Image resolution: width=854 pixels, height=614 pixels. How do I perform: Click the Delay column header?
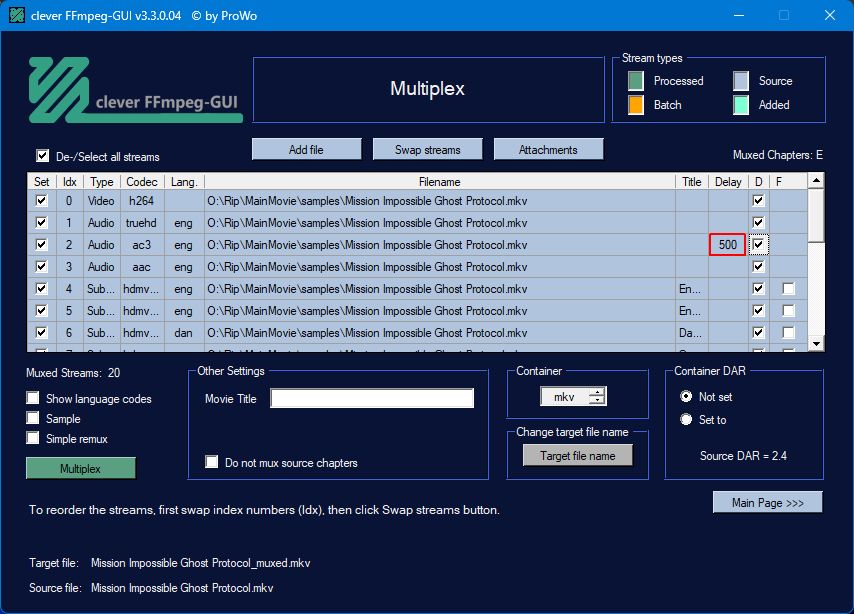(728, 181)
